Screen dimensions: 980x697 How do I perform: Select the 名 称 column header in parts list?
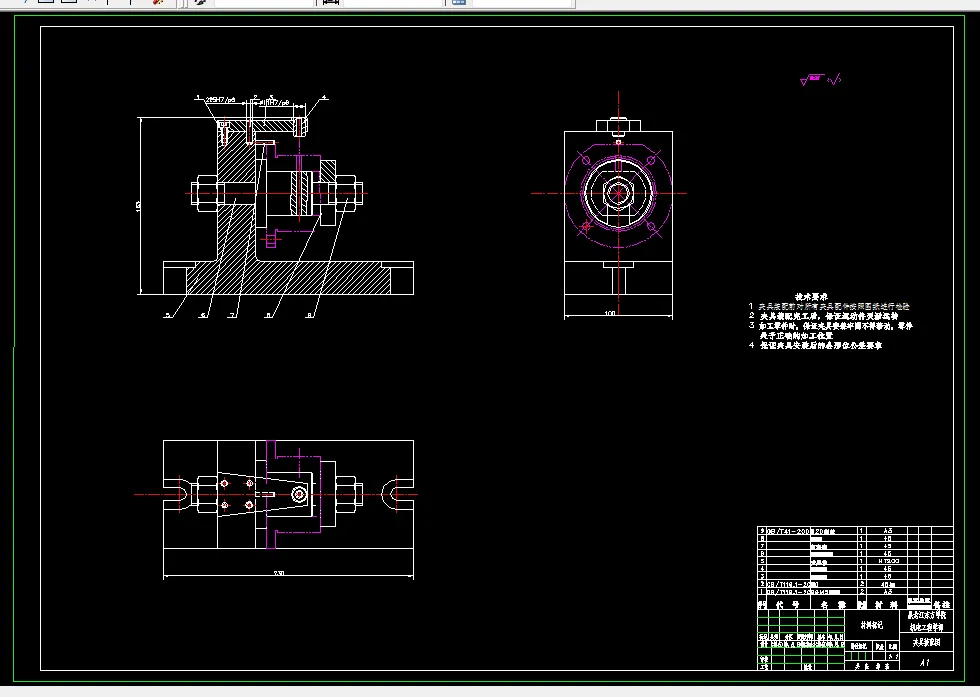(834, 604)
